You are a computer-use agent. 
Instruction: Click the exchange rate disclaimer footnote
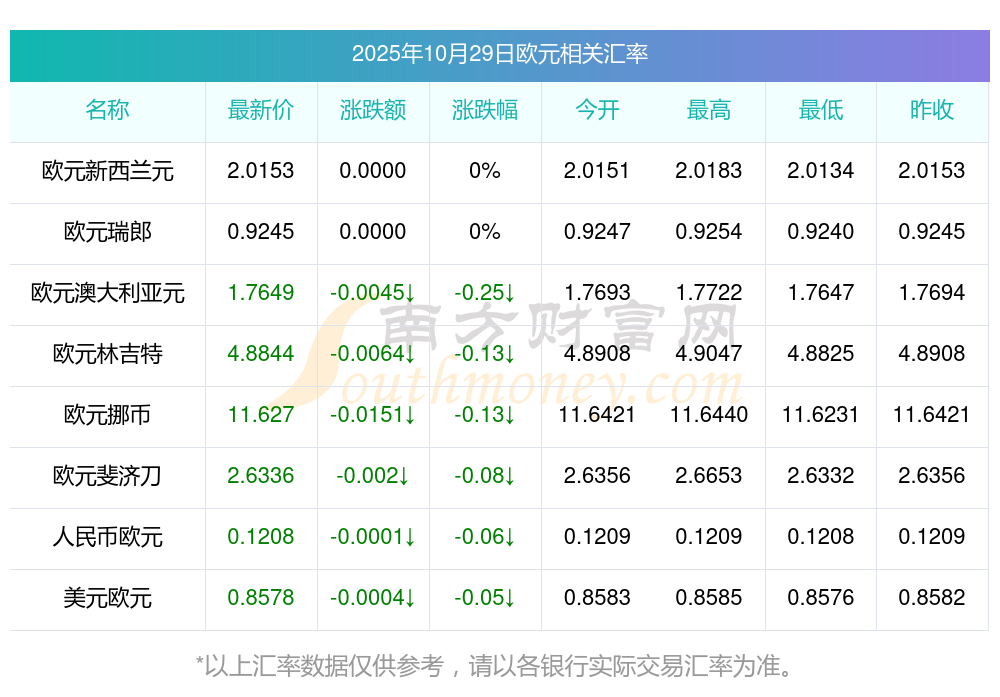point(499,665)
